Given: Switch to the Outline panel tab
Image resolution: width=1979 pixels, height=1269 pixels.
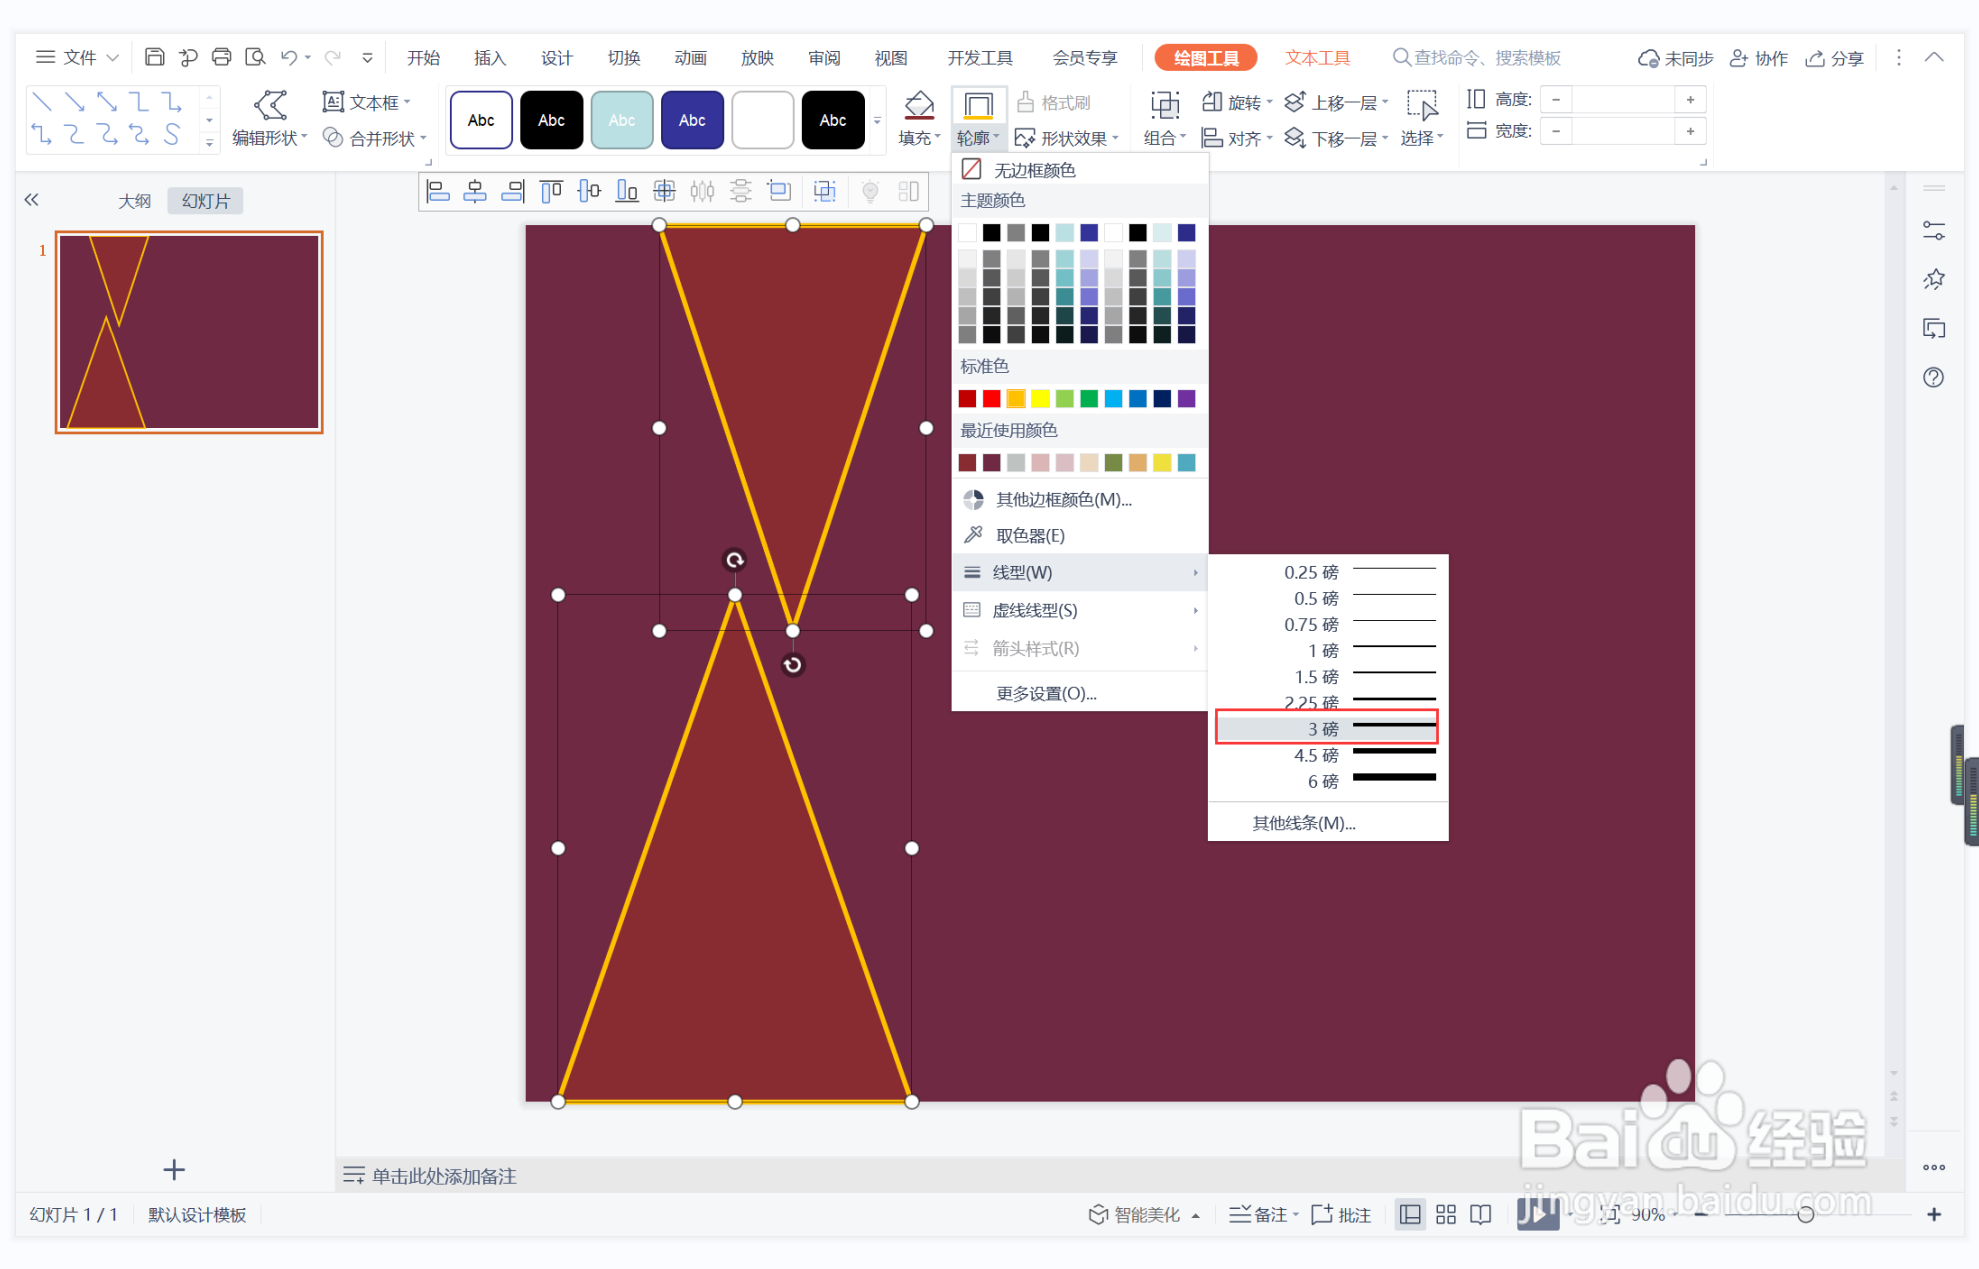Looking at the screenshot, I should click(x=134, y=200).
